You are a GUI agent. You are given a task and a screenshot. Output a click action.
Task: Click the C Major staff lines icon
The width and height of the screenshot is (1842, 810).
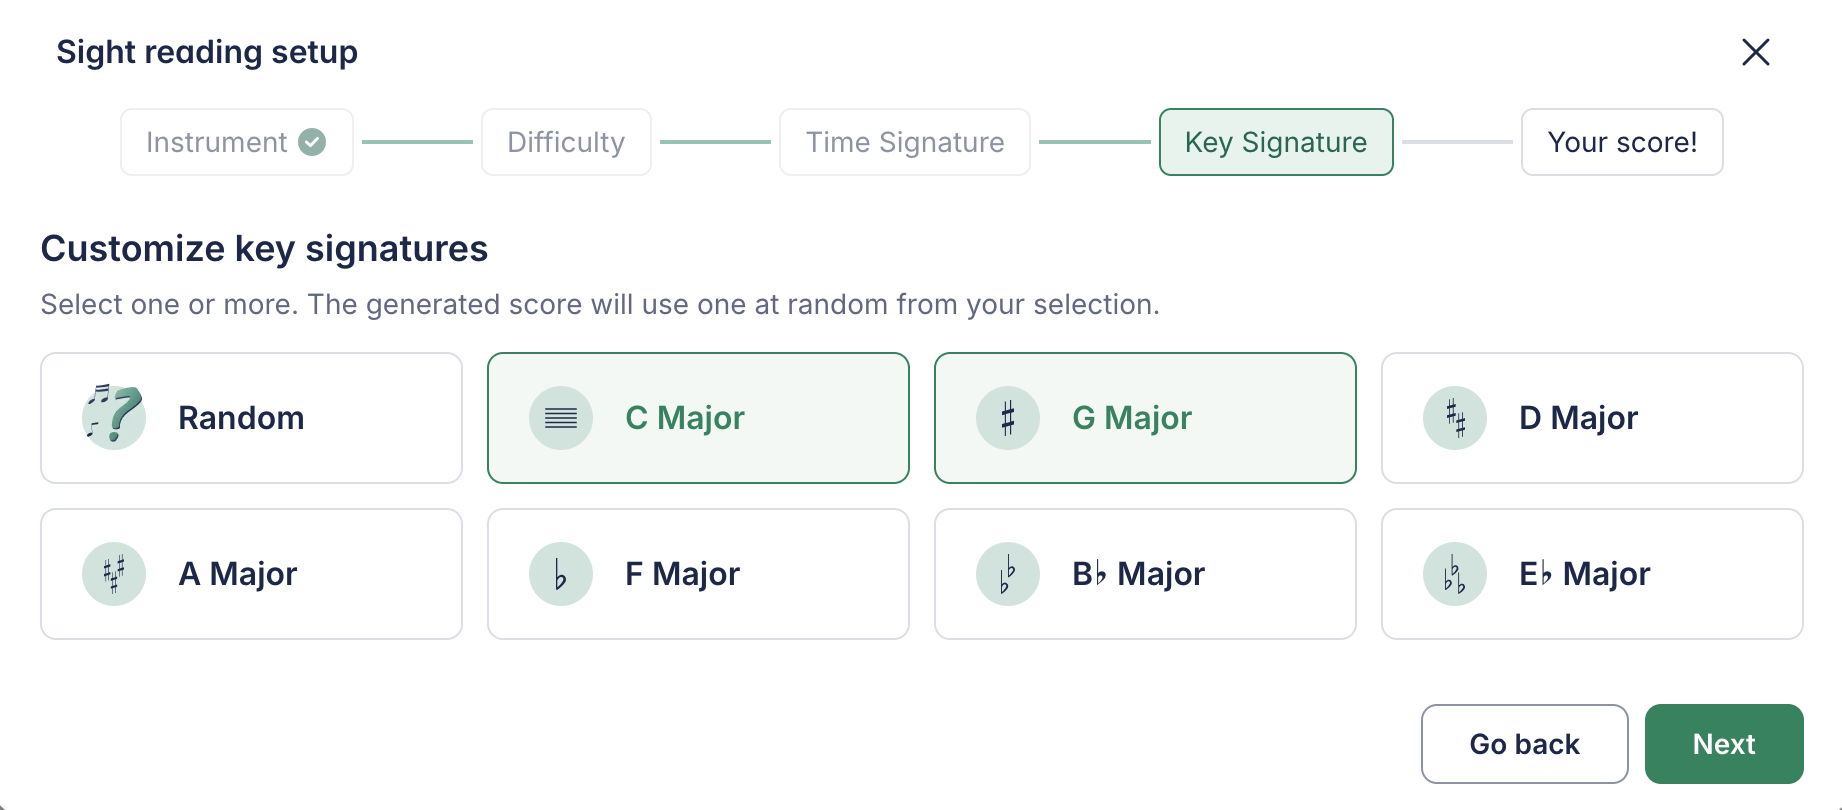(560, 418)
